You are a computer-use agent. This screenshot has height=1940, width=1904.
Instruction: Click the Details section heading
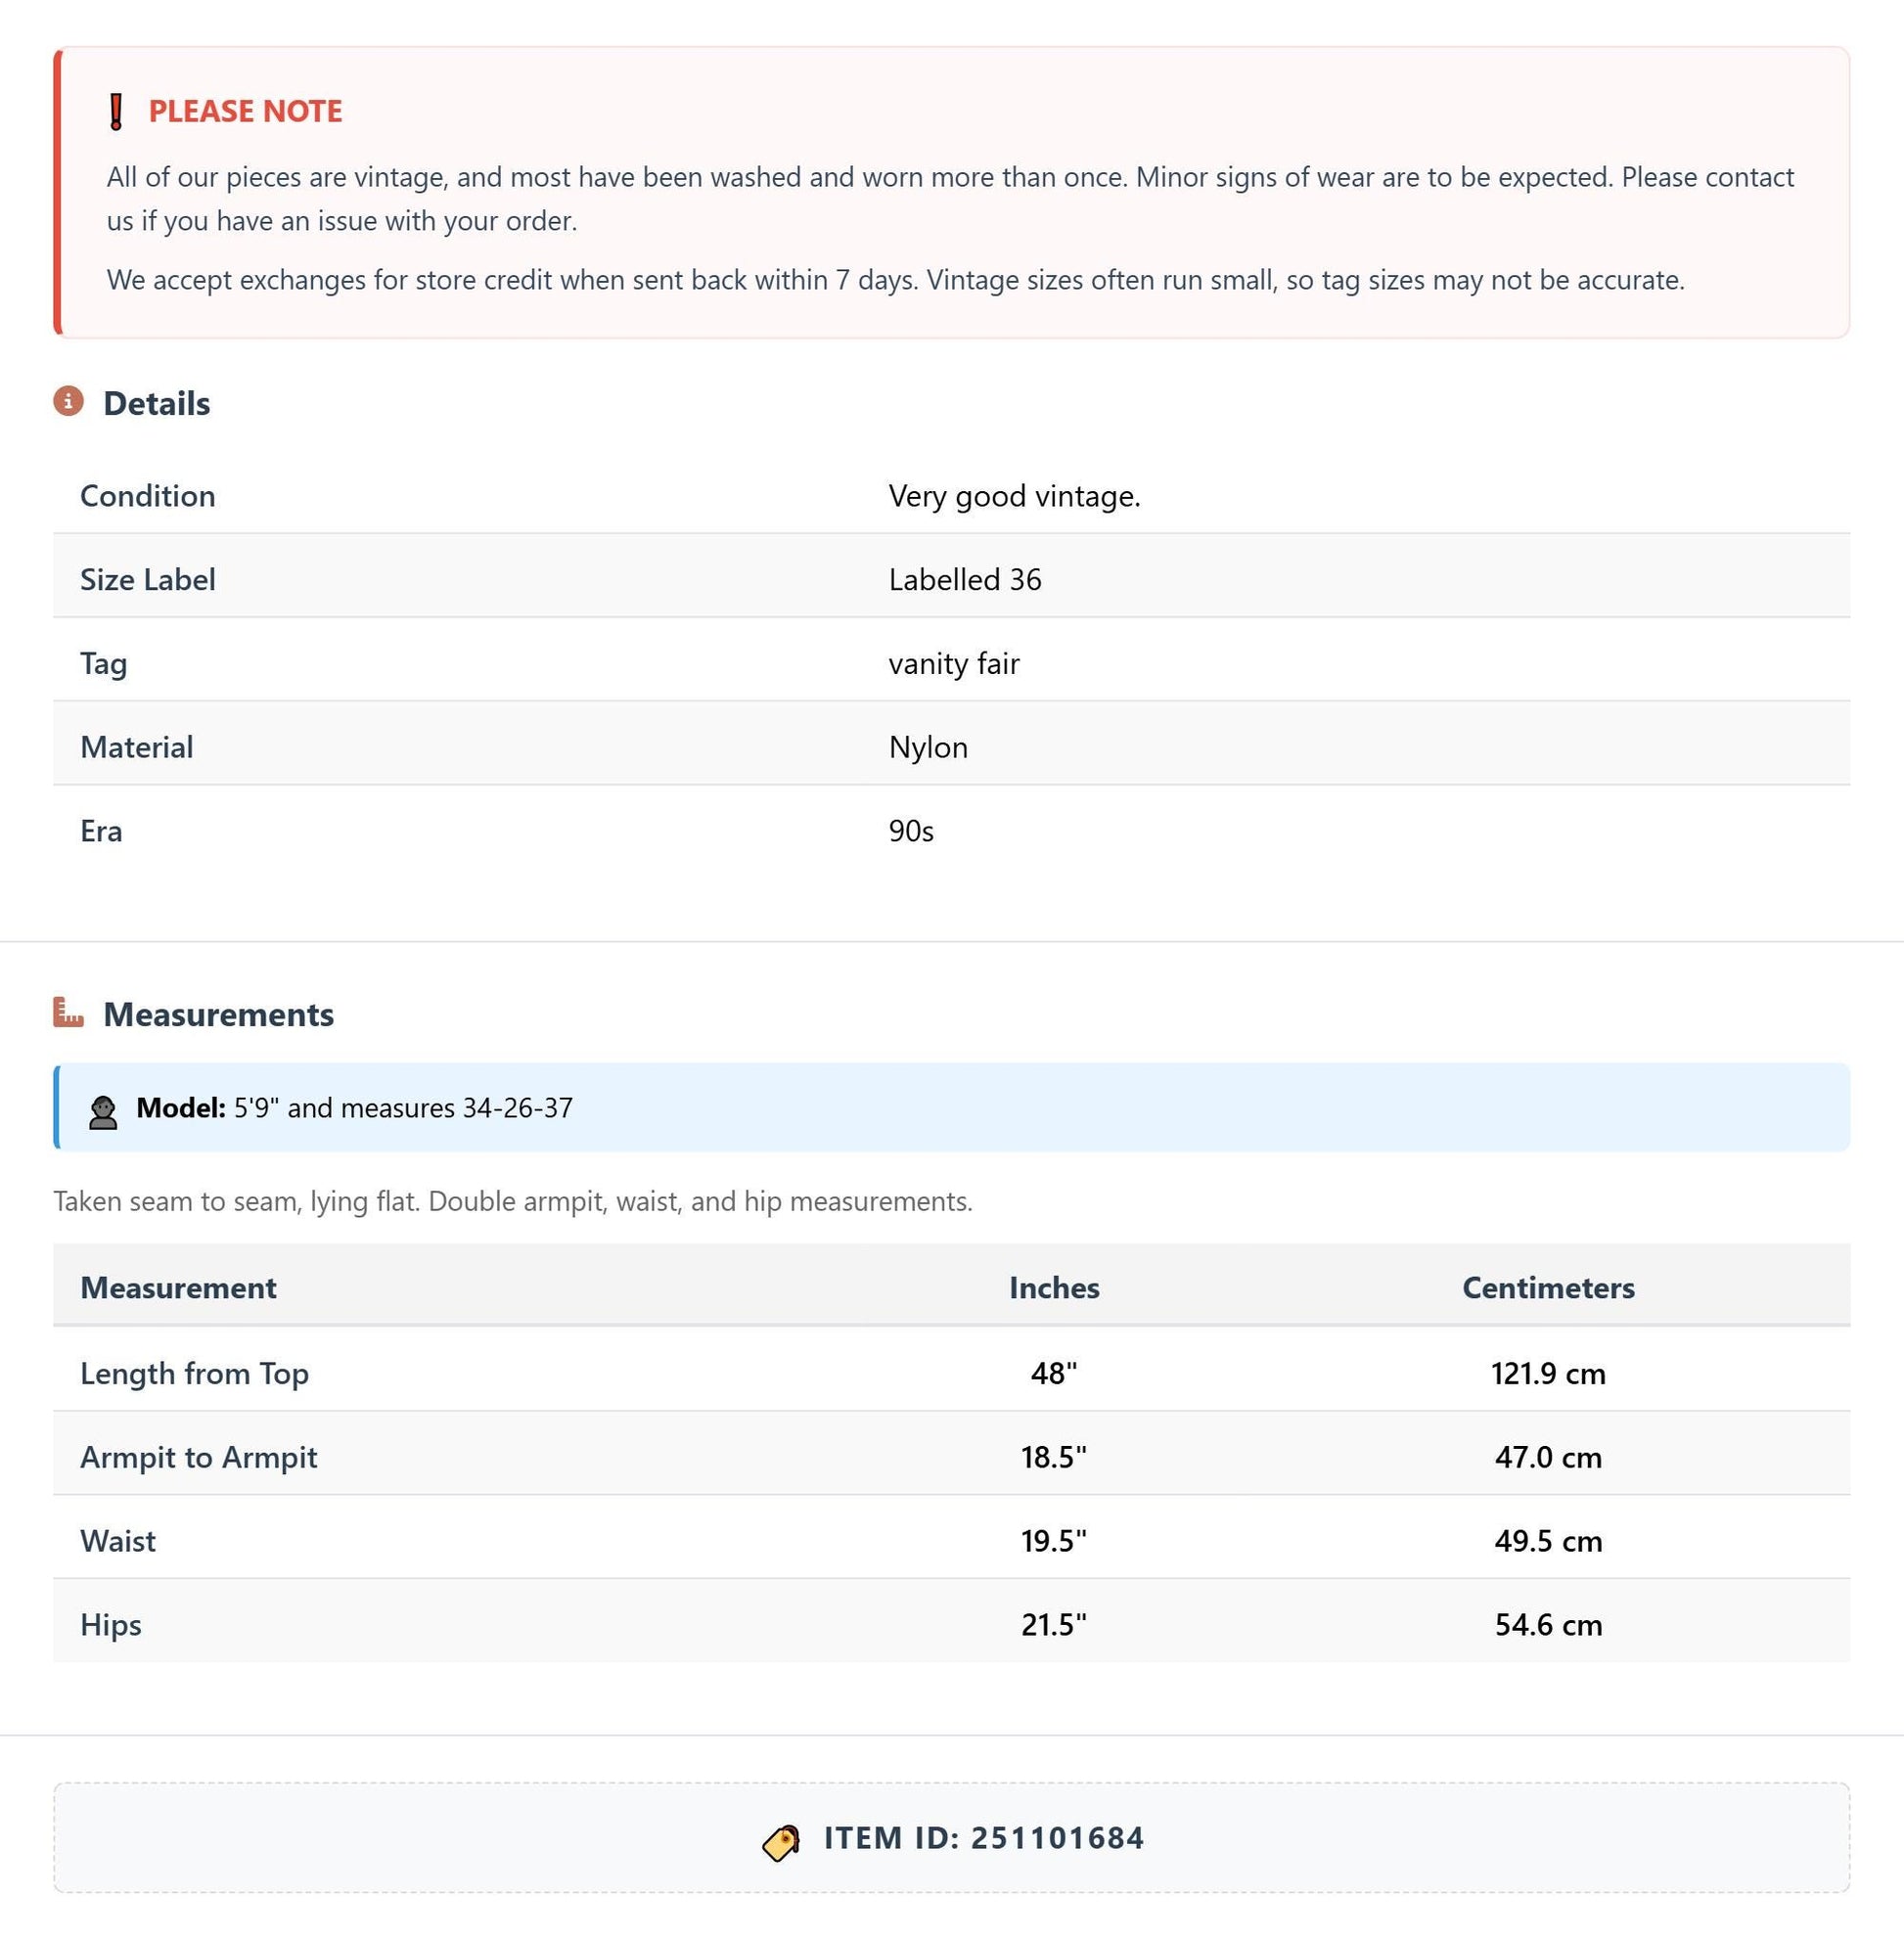(157, 403)
